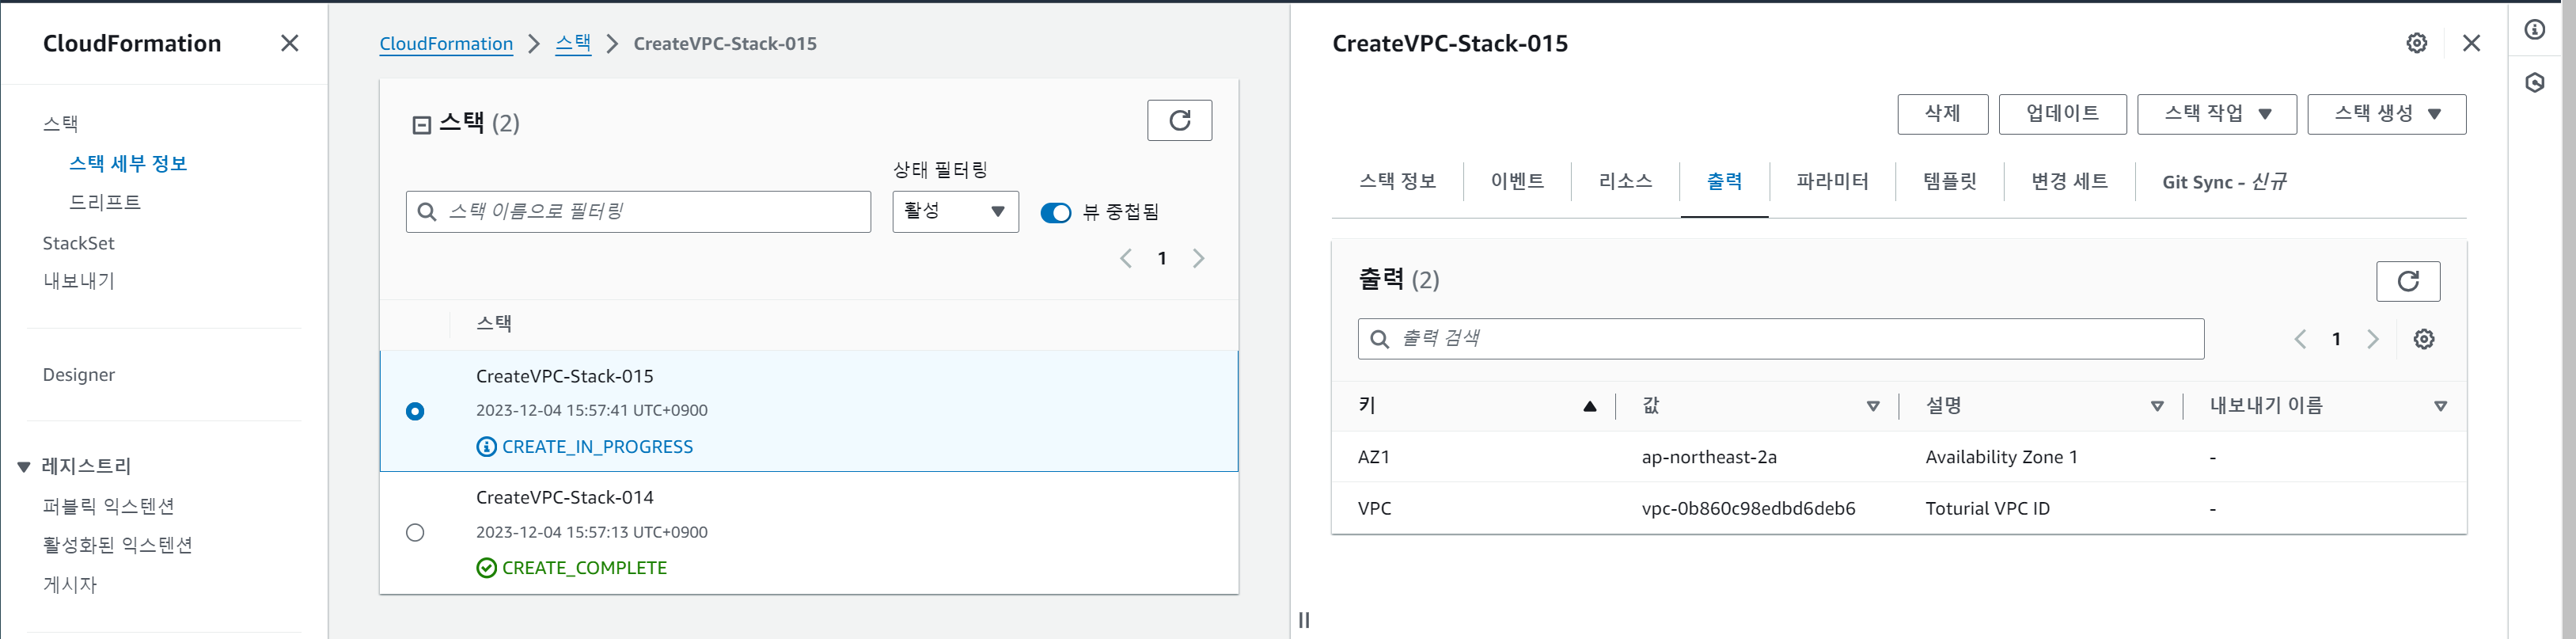Toggle the 뷰 중첩됨 switch
The image size is (2576, 639).
pos(1055,213)
